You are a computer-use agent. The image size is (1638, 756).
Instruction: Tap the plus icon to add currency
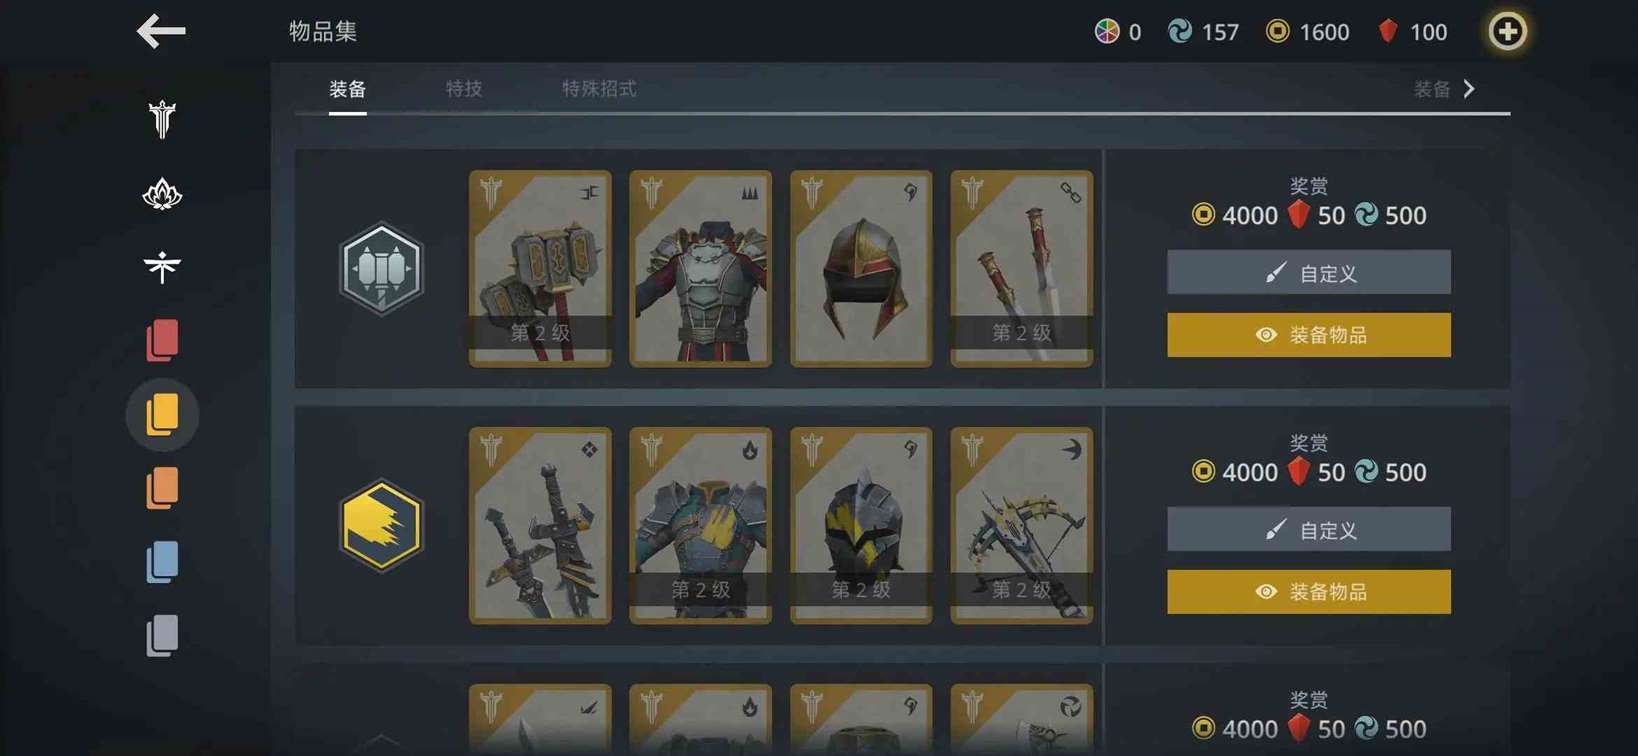click(x=1507, y=32)
